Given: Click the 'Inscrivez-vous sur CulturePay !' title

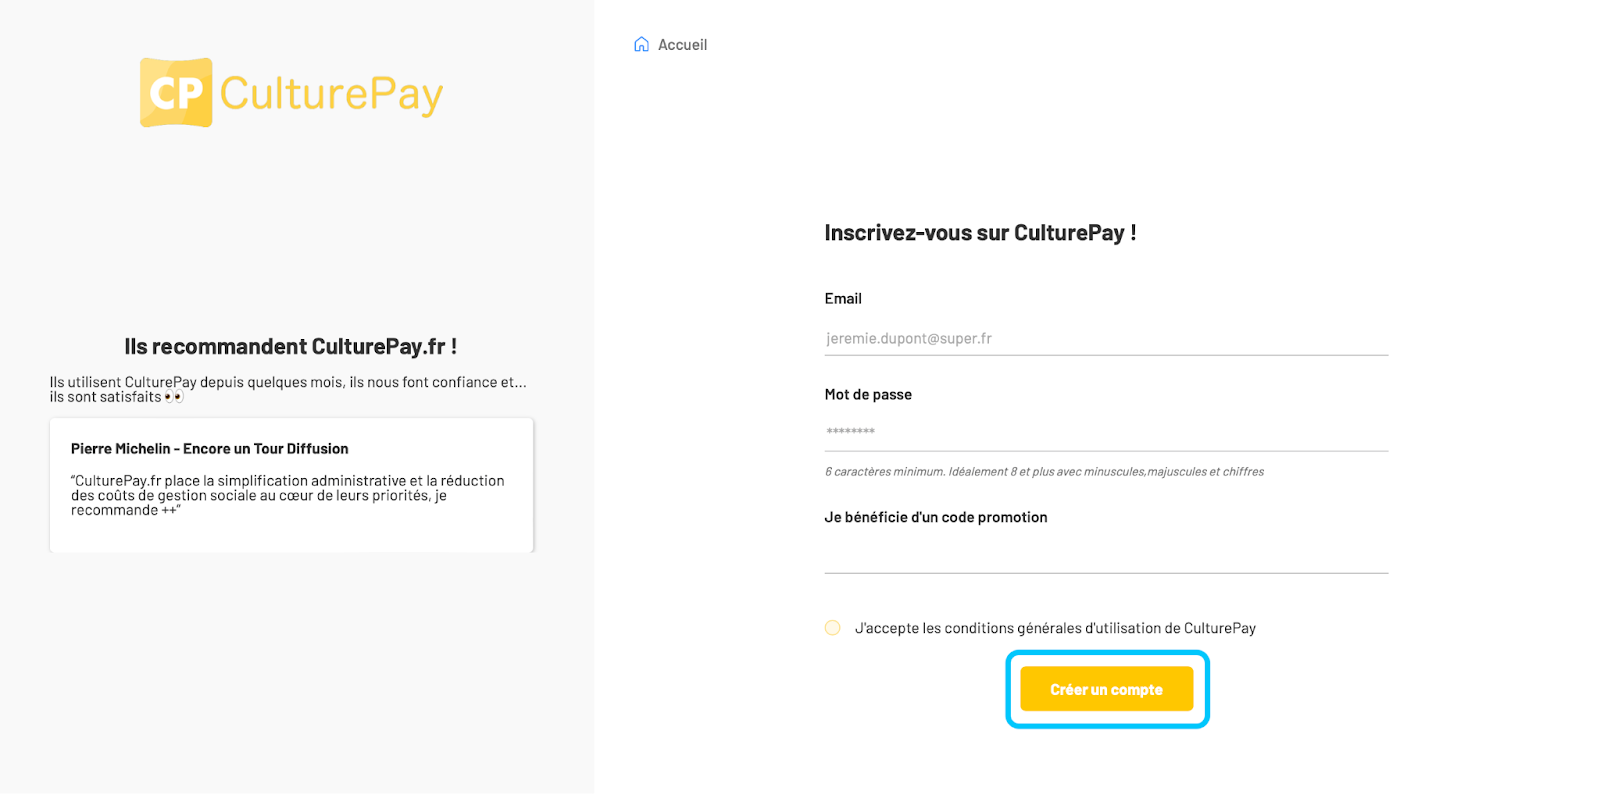Looking at the screenshot, I should coord(980,233).
